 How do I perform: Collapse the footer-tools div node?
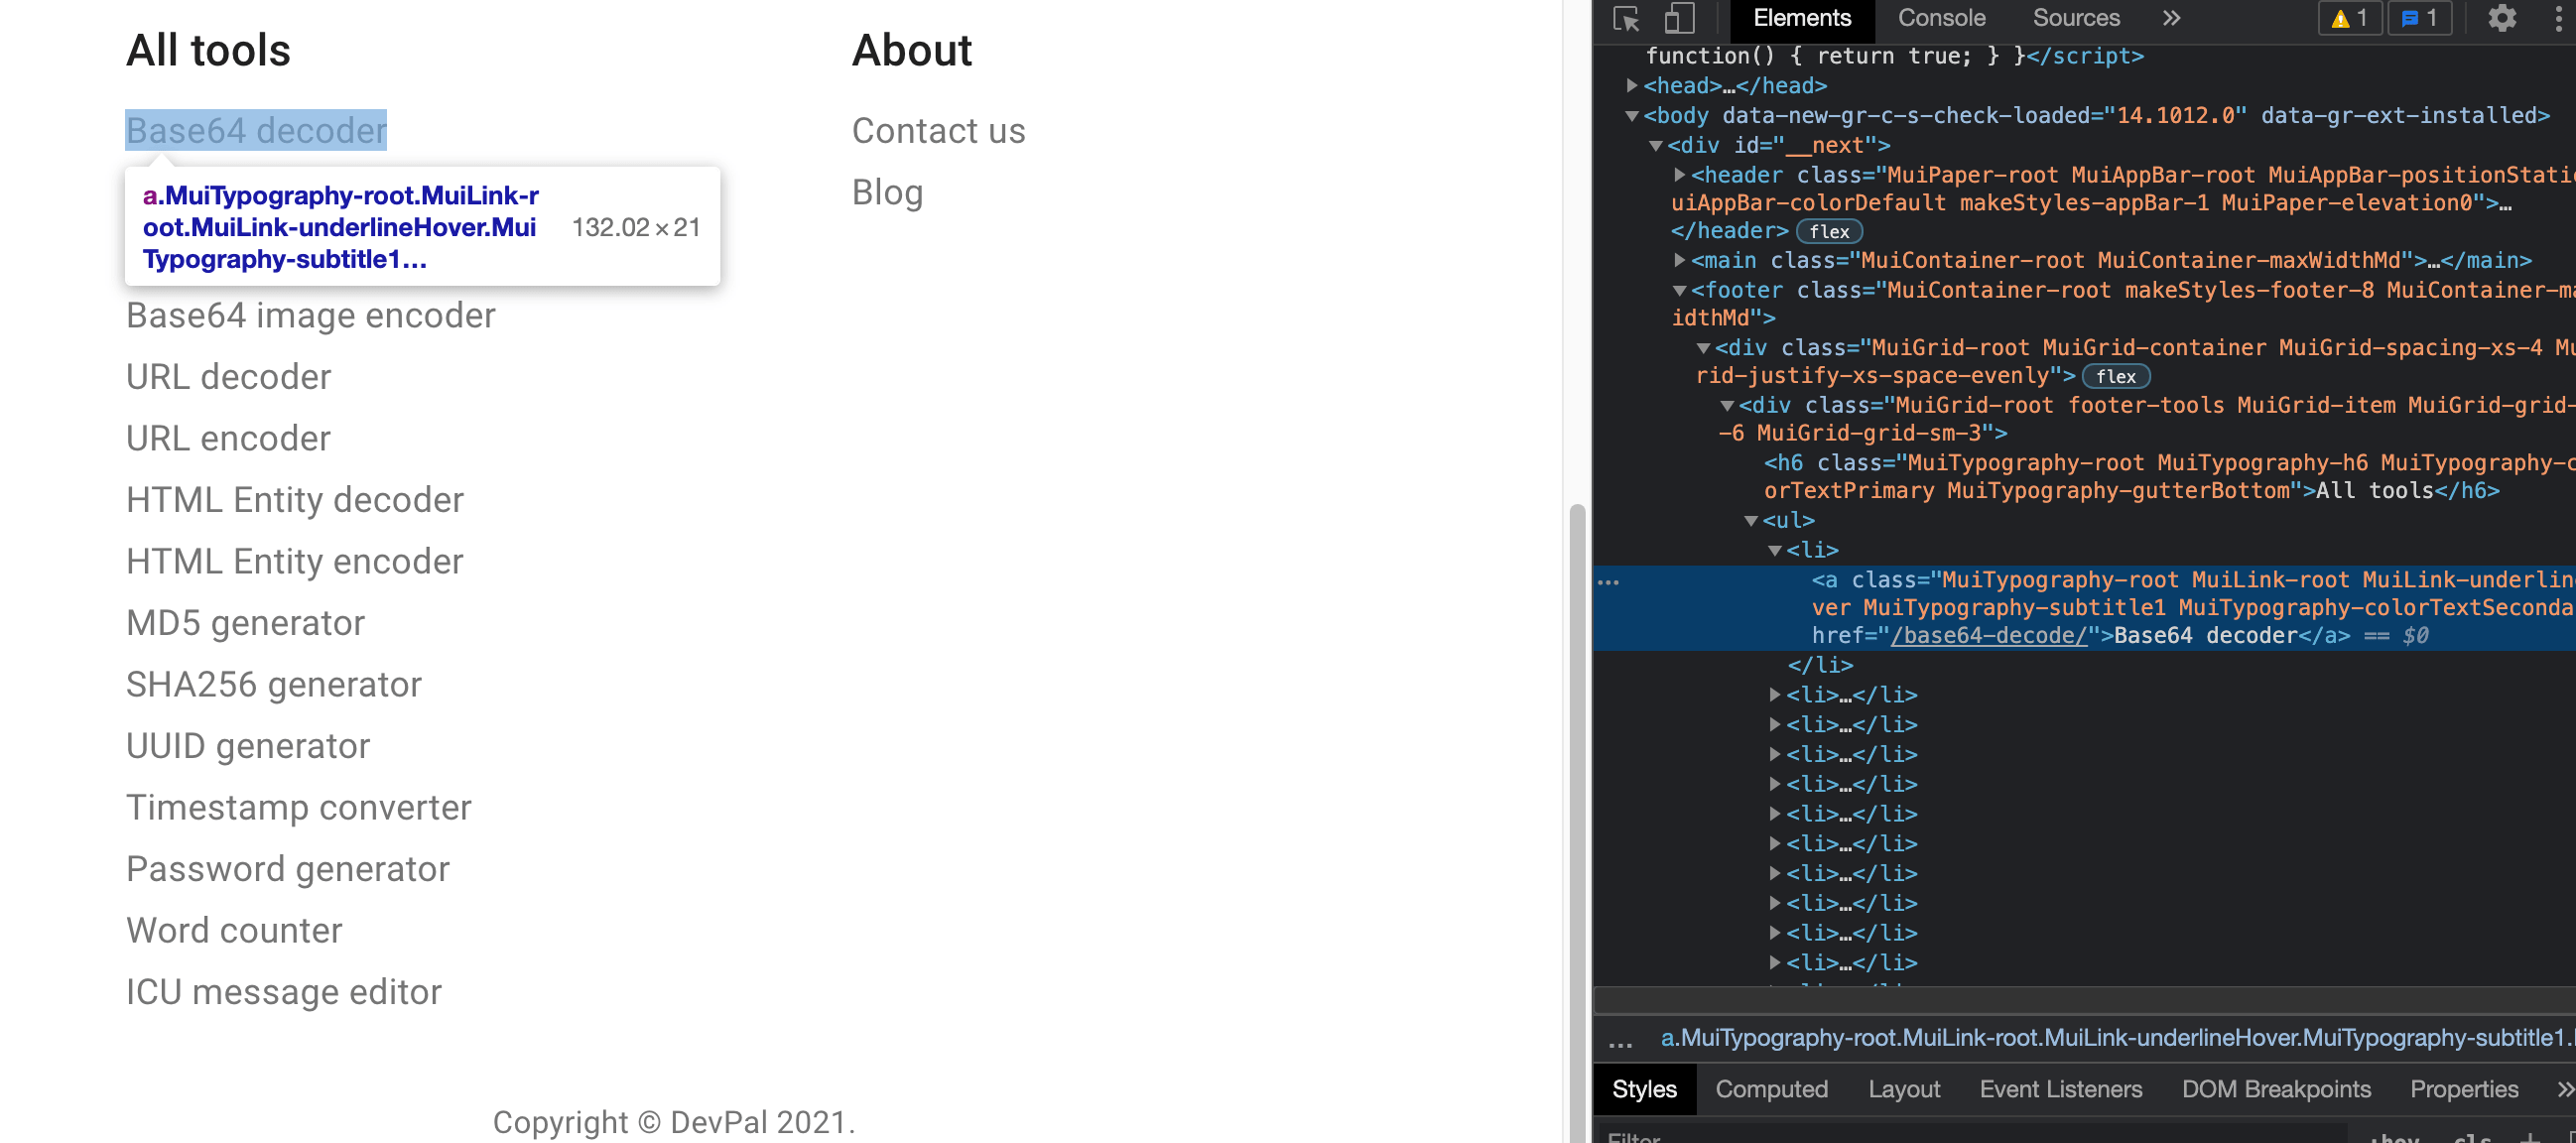[1727, 406]
